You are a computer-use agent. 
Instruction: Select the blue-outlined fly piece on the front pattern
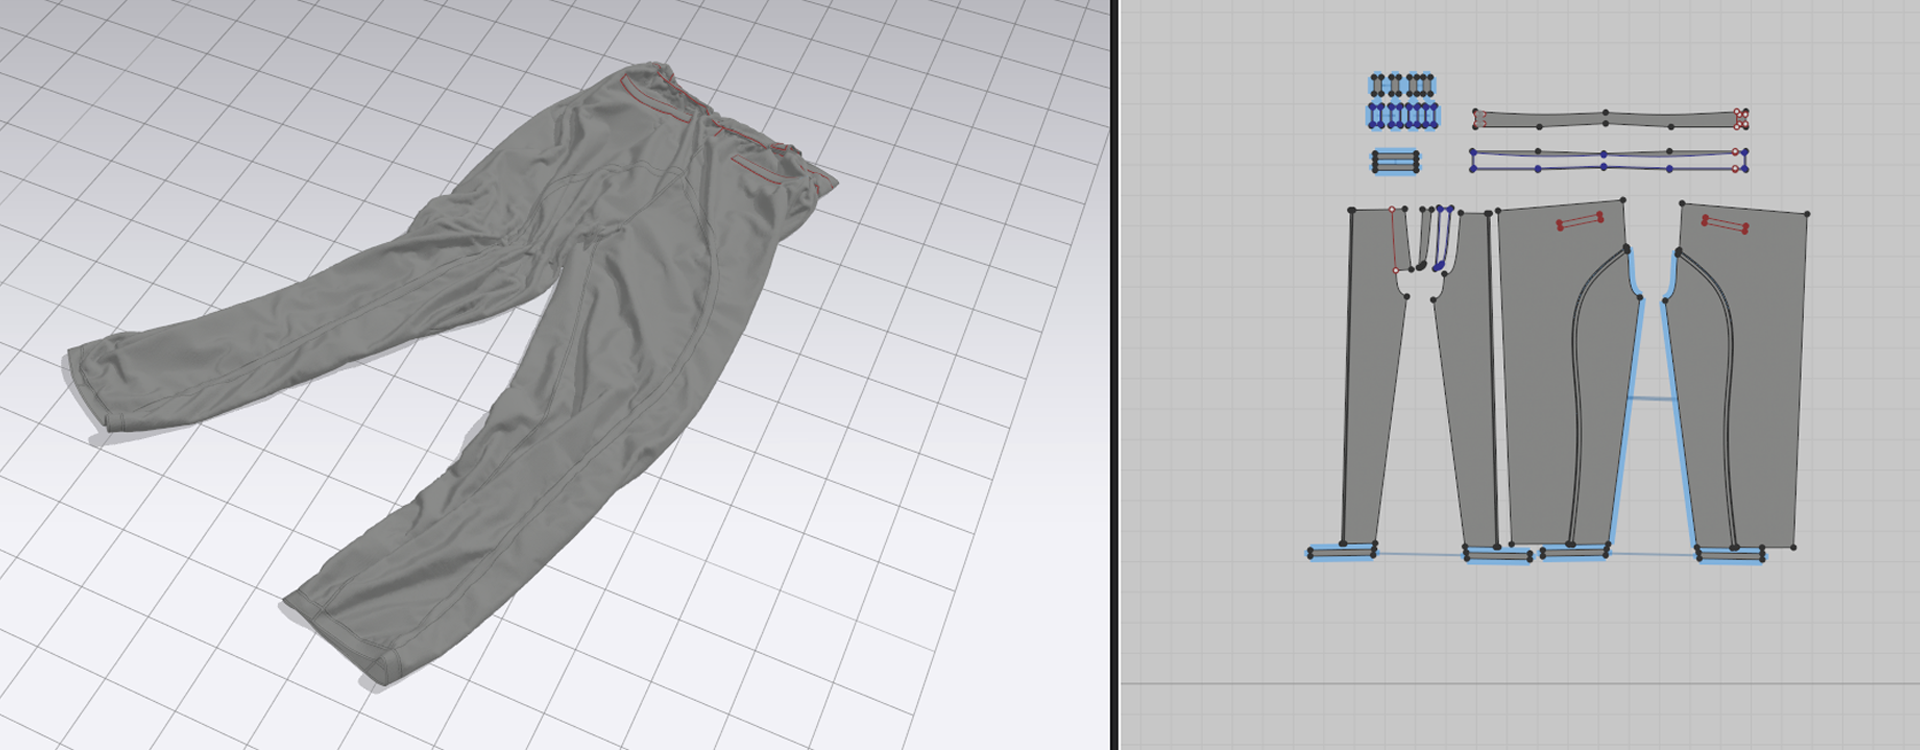[1442, 238]
